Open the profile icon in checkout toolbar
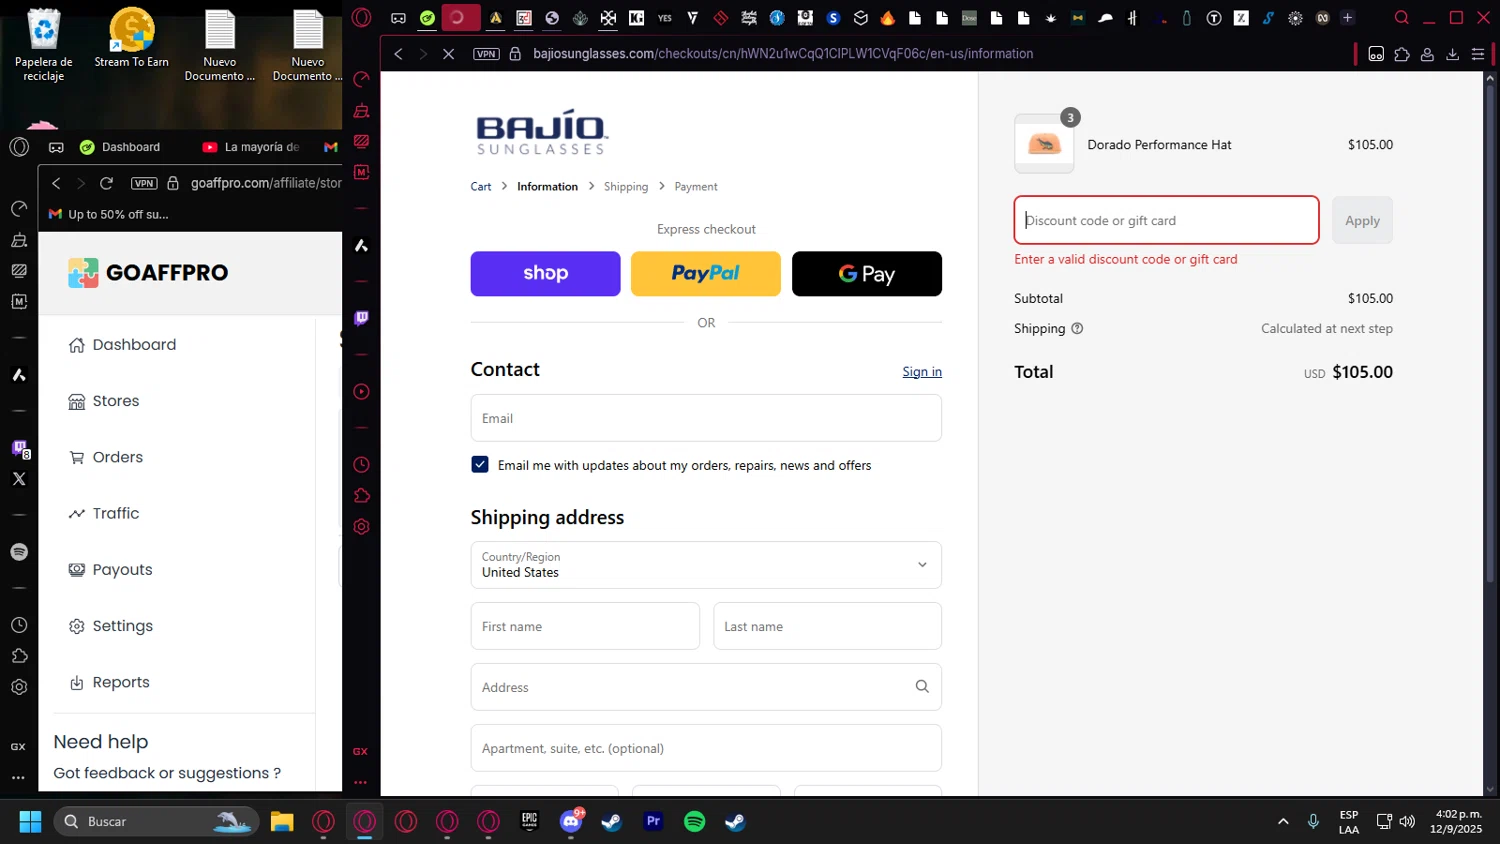This screenshot has height=844, width=1500. tap(1427, 54)
